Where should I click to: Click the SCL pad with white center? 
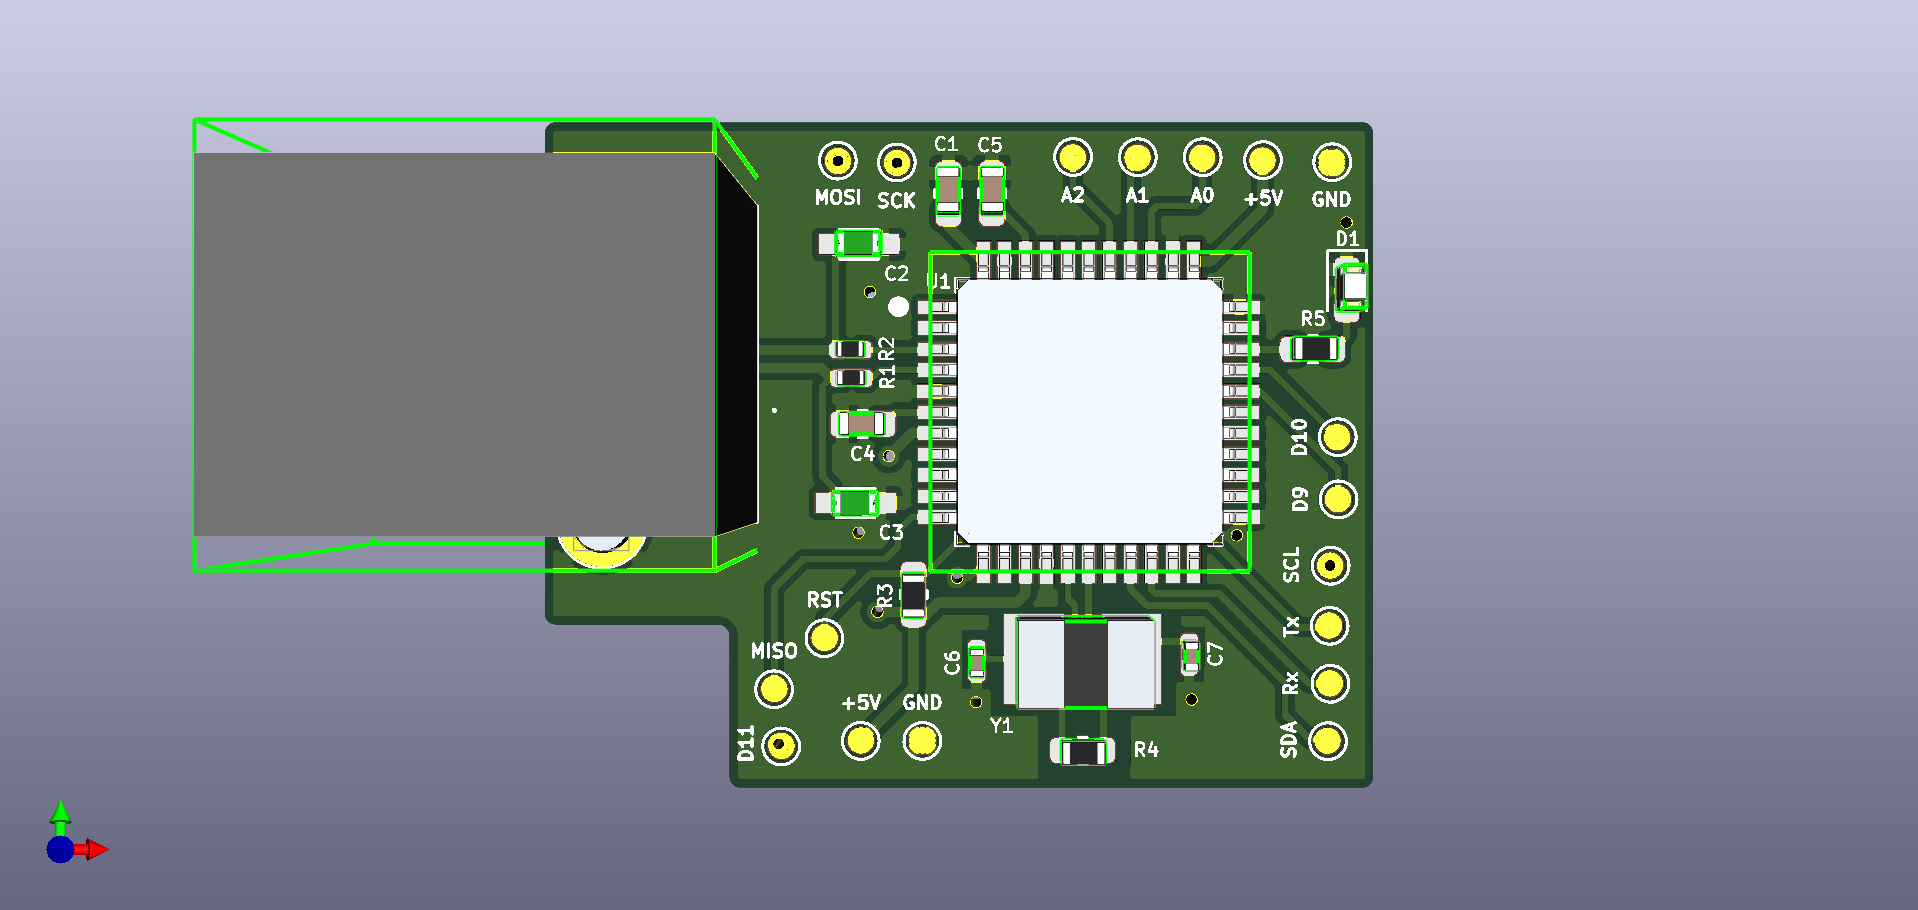pos(1330,565)
